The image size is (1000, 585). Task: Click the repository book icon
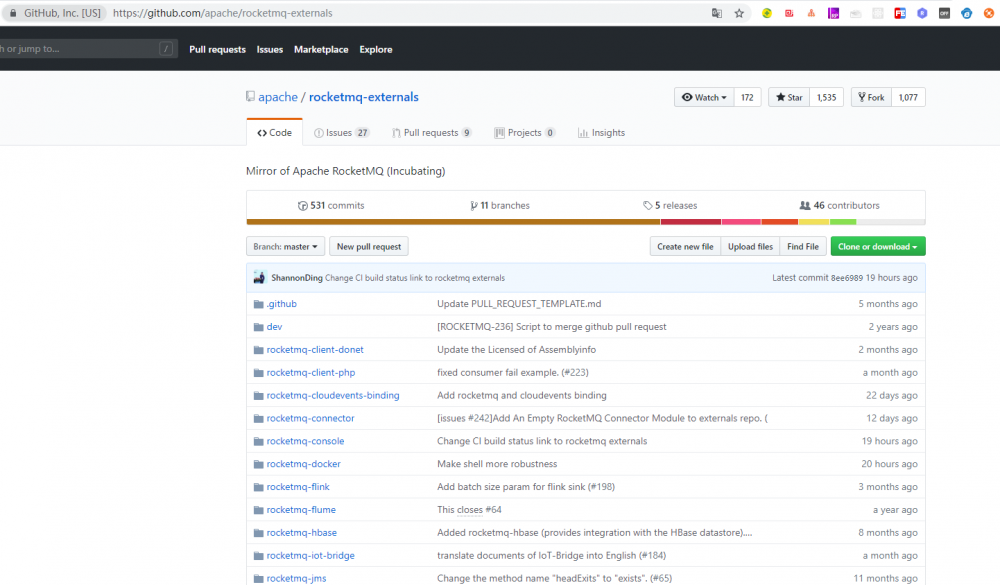click(250, 96)
